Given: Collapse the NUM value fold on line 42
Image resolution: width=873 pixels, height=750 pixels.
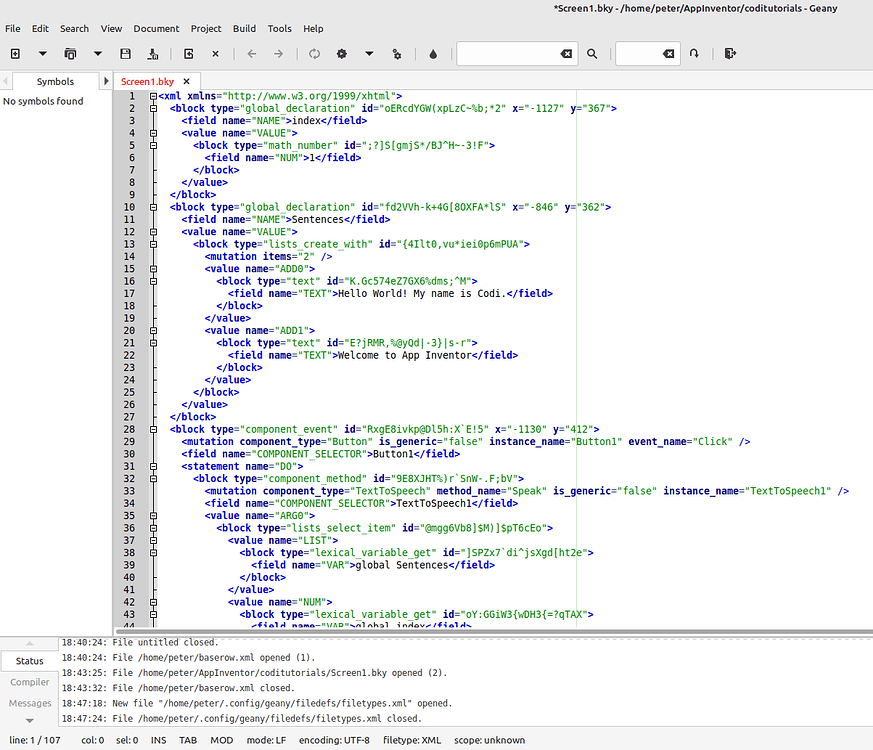Looking at the screenshot, I should (153, 602).
